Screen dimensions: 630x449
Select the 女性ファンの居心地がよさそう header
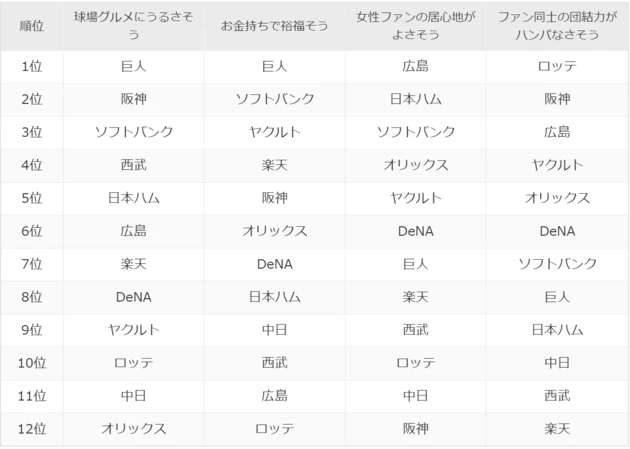pos(415,25)
